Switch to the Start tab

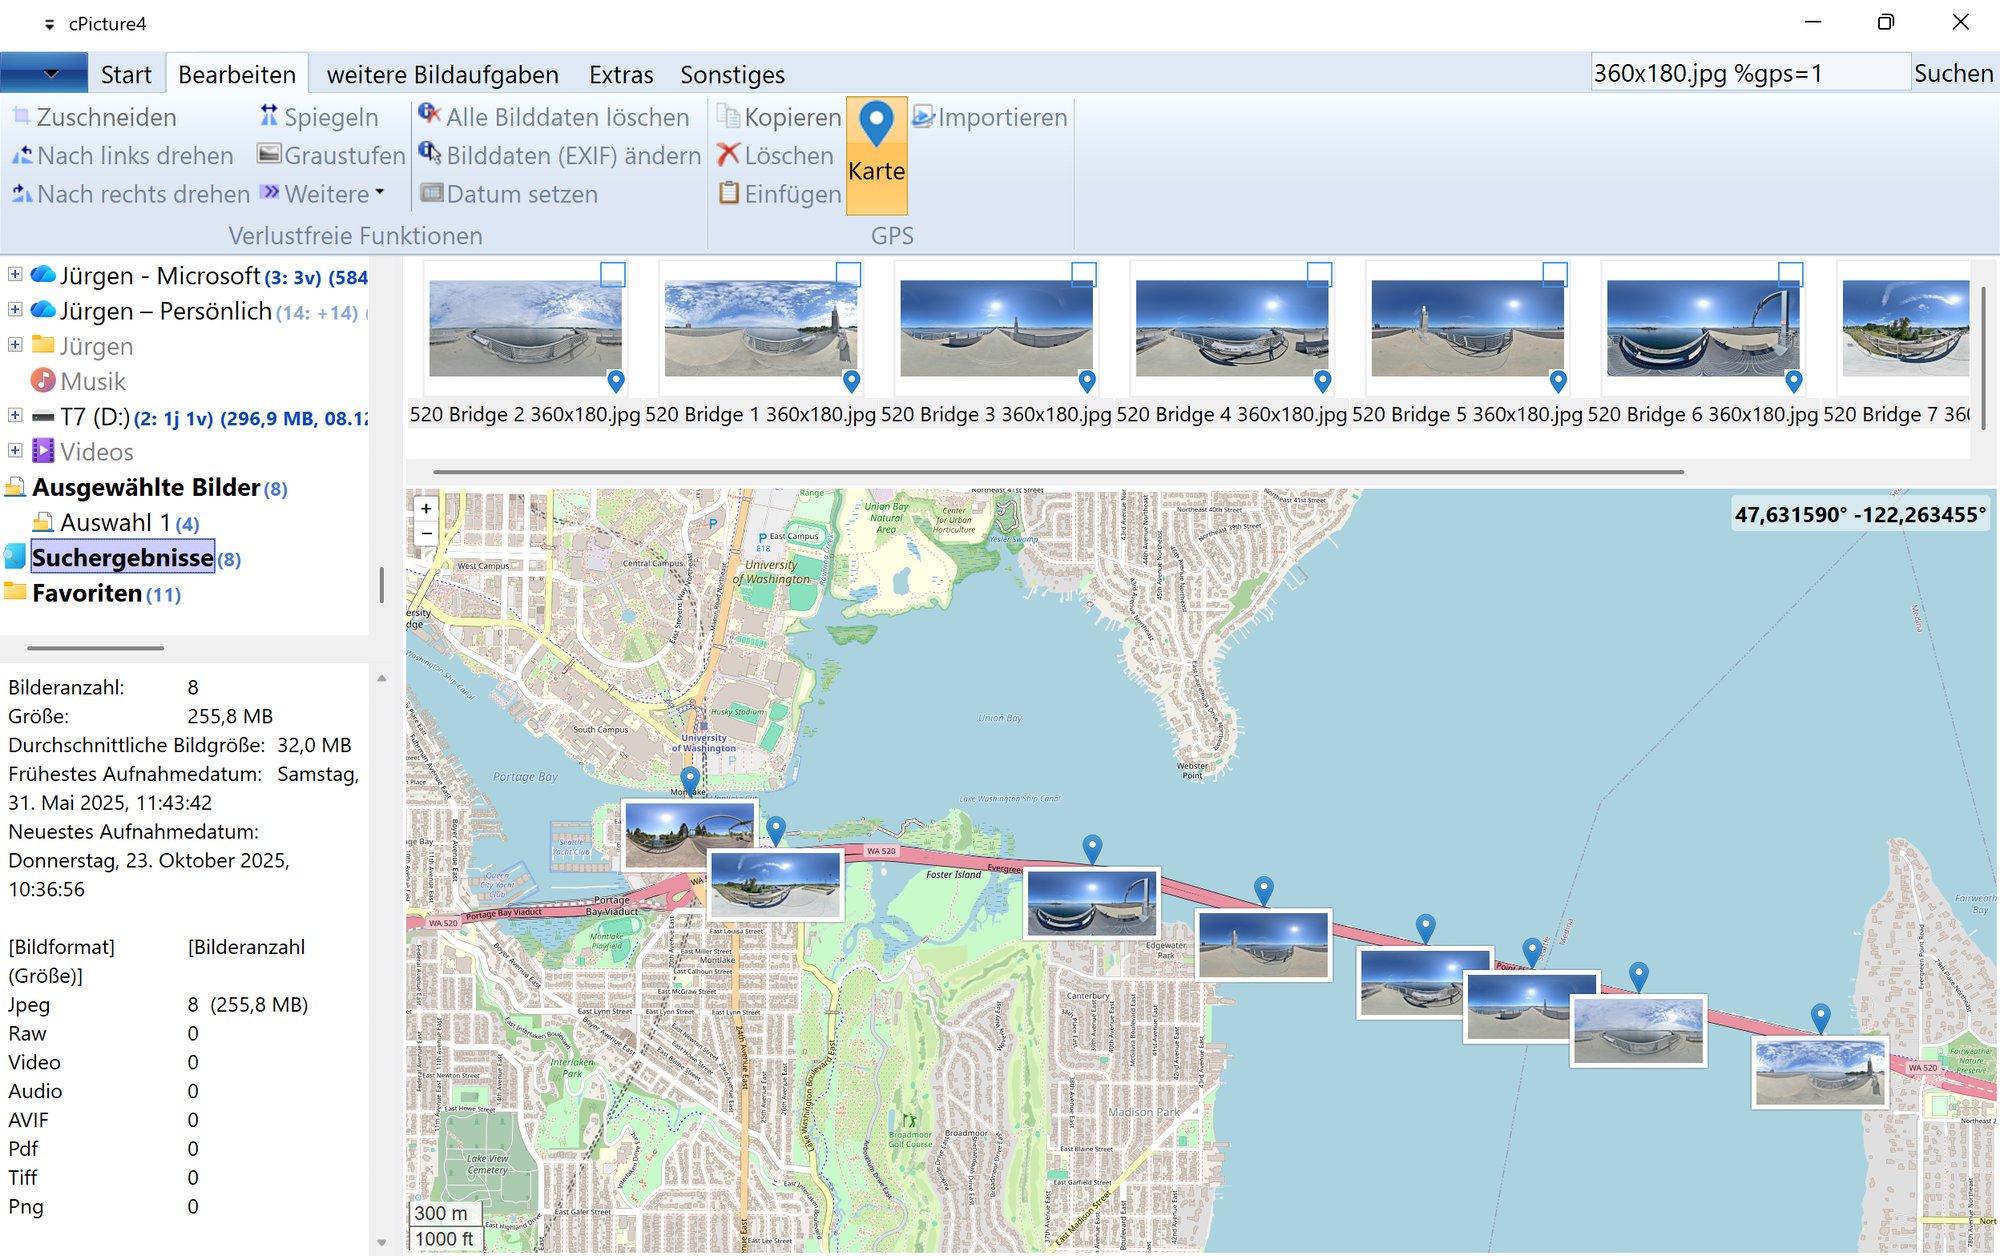click(x=126, y=74)
